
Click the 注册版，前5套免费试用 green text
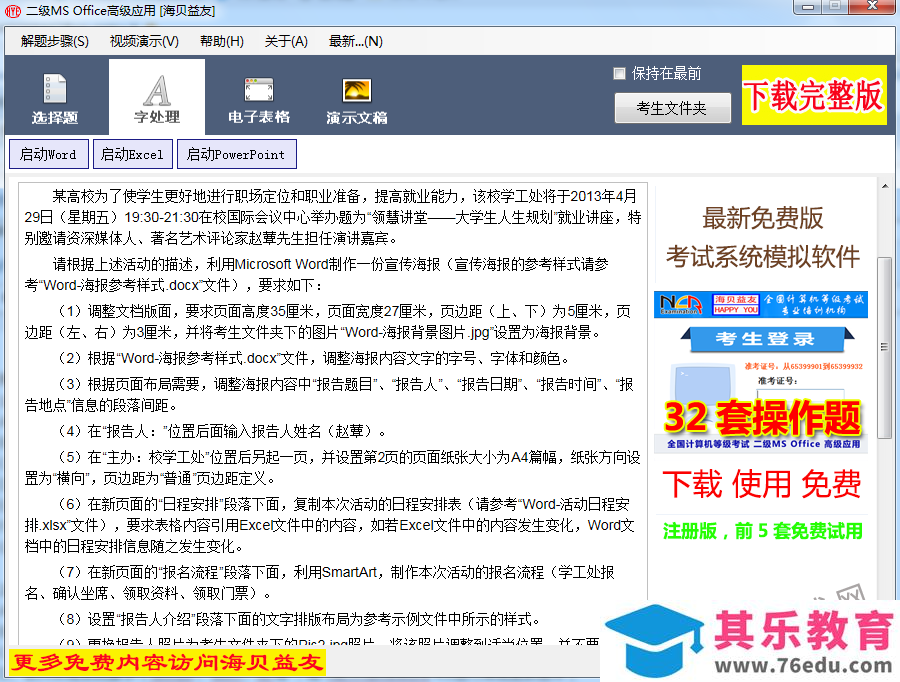(x=762, y=531)
